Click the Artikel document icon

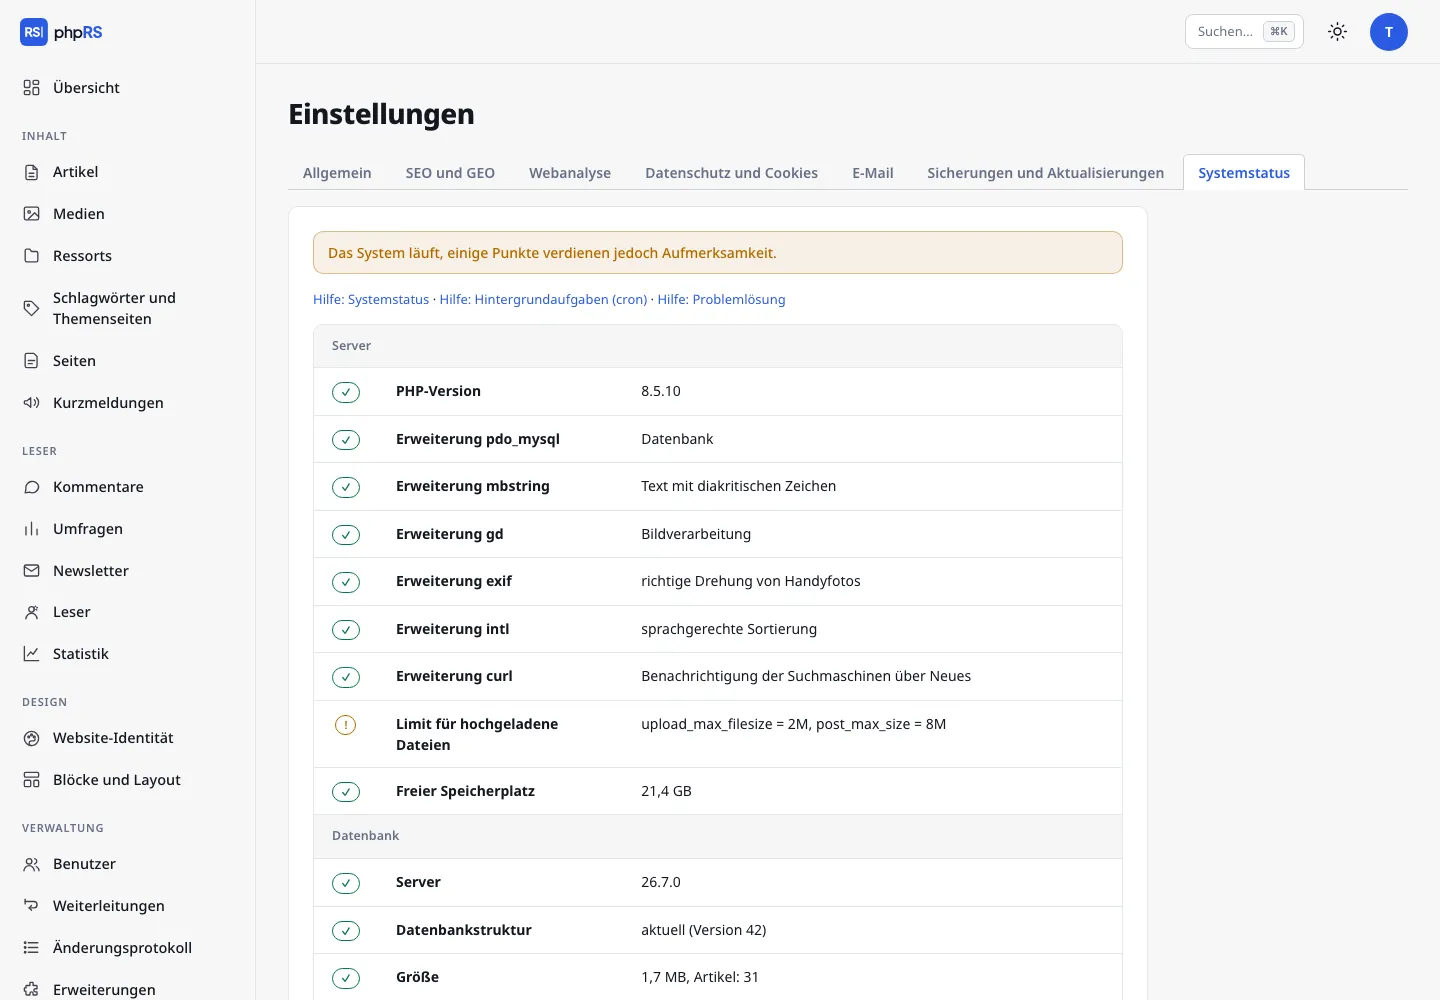point(32,172)
